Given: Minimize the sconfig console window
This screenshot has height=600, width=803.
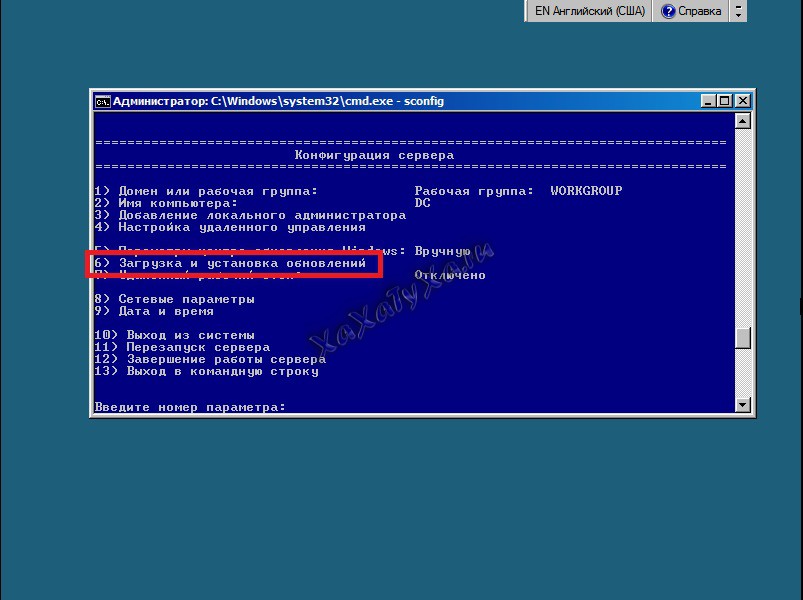Looking at the screenshot, I should (708, 101).
